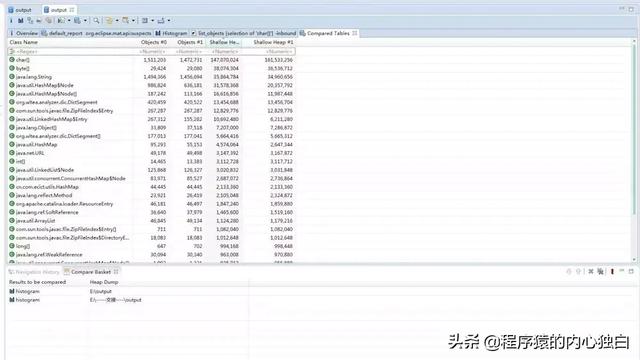Select the byte[] class icon

12,68
